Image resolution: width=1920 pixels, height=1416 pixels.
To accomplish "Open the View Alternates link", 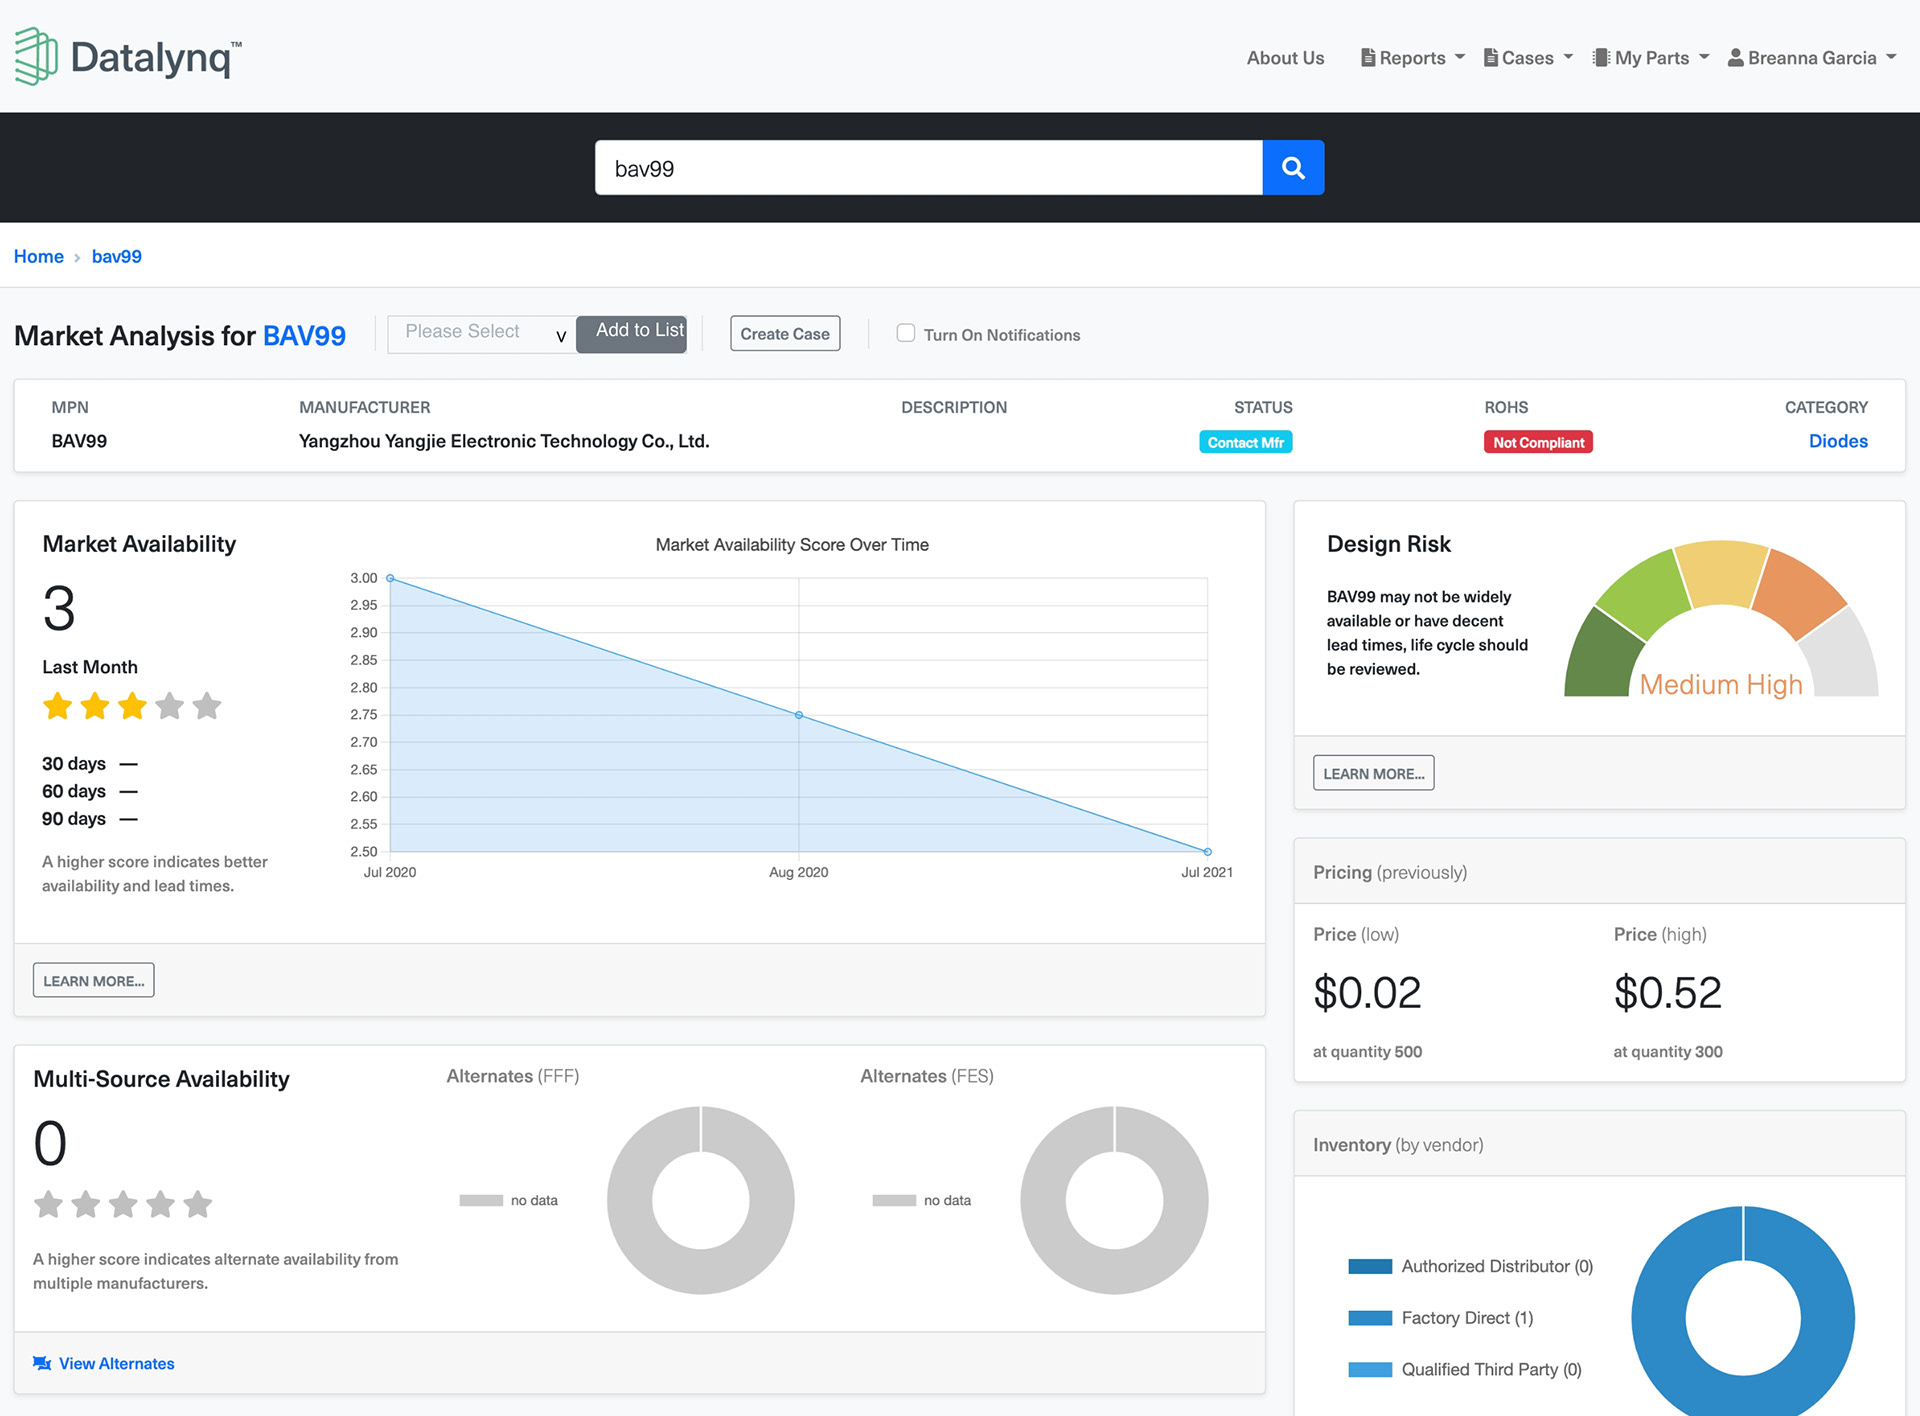I will point(116,1363).
